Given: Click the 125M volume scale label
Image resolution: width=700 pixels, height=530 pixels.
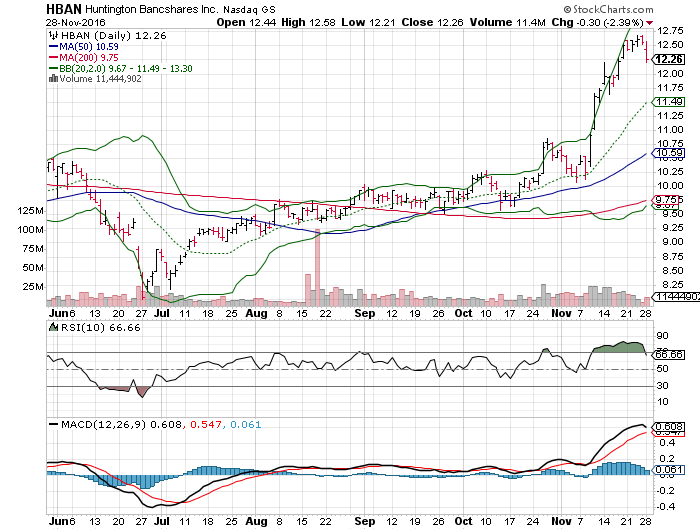Looking at the screenshot, I should [x=30, y=210].
